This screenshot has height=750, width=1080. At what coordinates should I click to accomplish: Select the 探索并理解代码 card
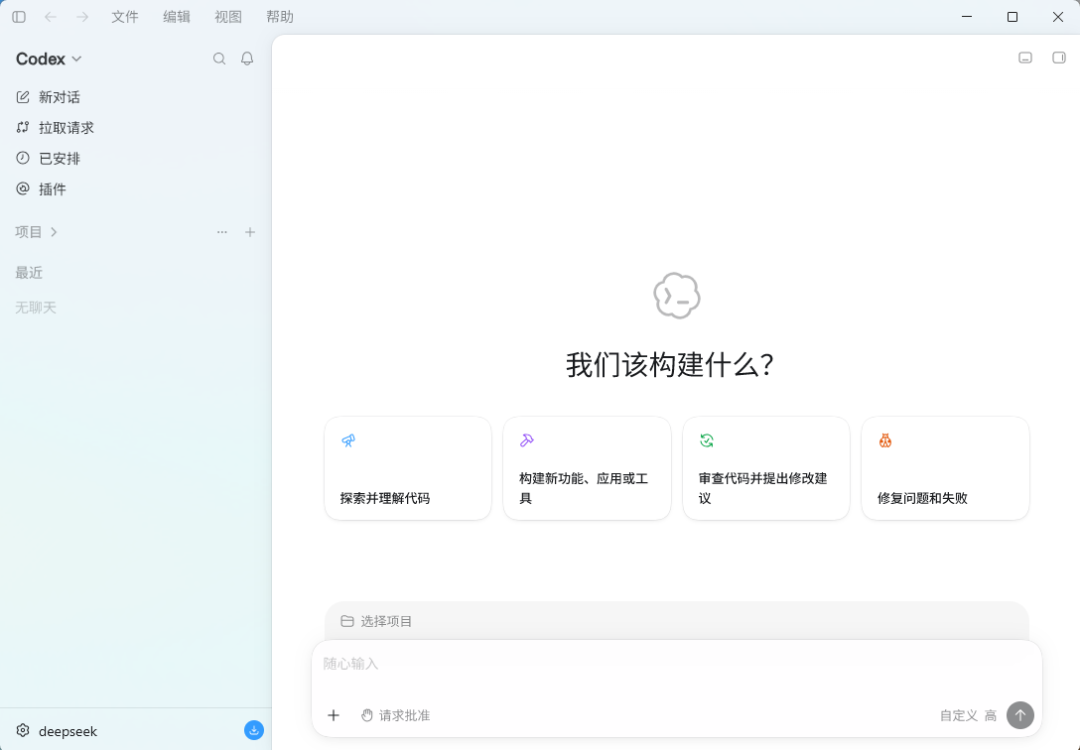click(408, 468)
